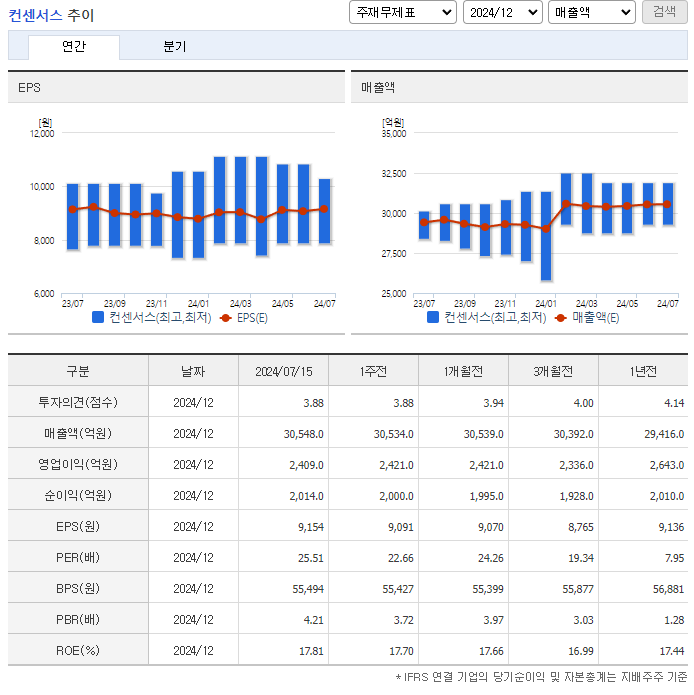Screen dimensions: 694x695
Task: Click the PBR(배) row label
Action: (x=78, y=619)
